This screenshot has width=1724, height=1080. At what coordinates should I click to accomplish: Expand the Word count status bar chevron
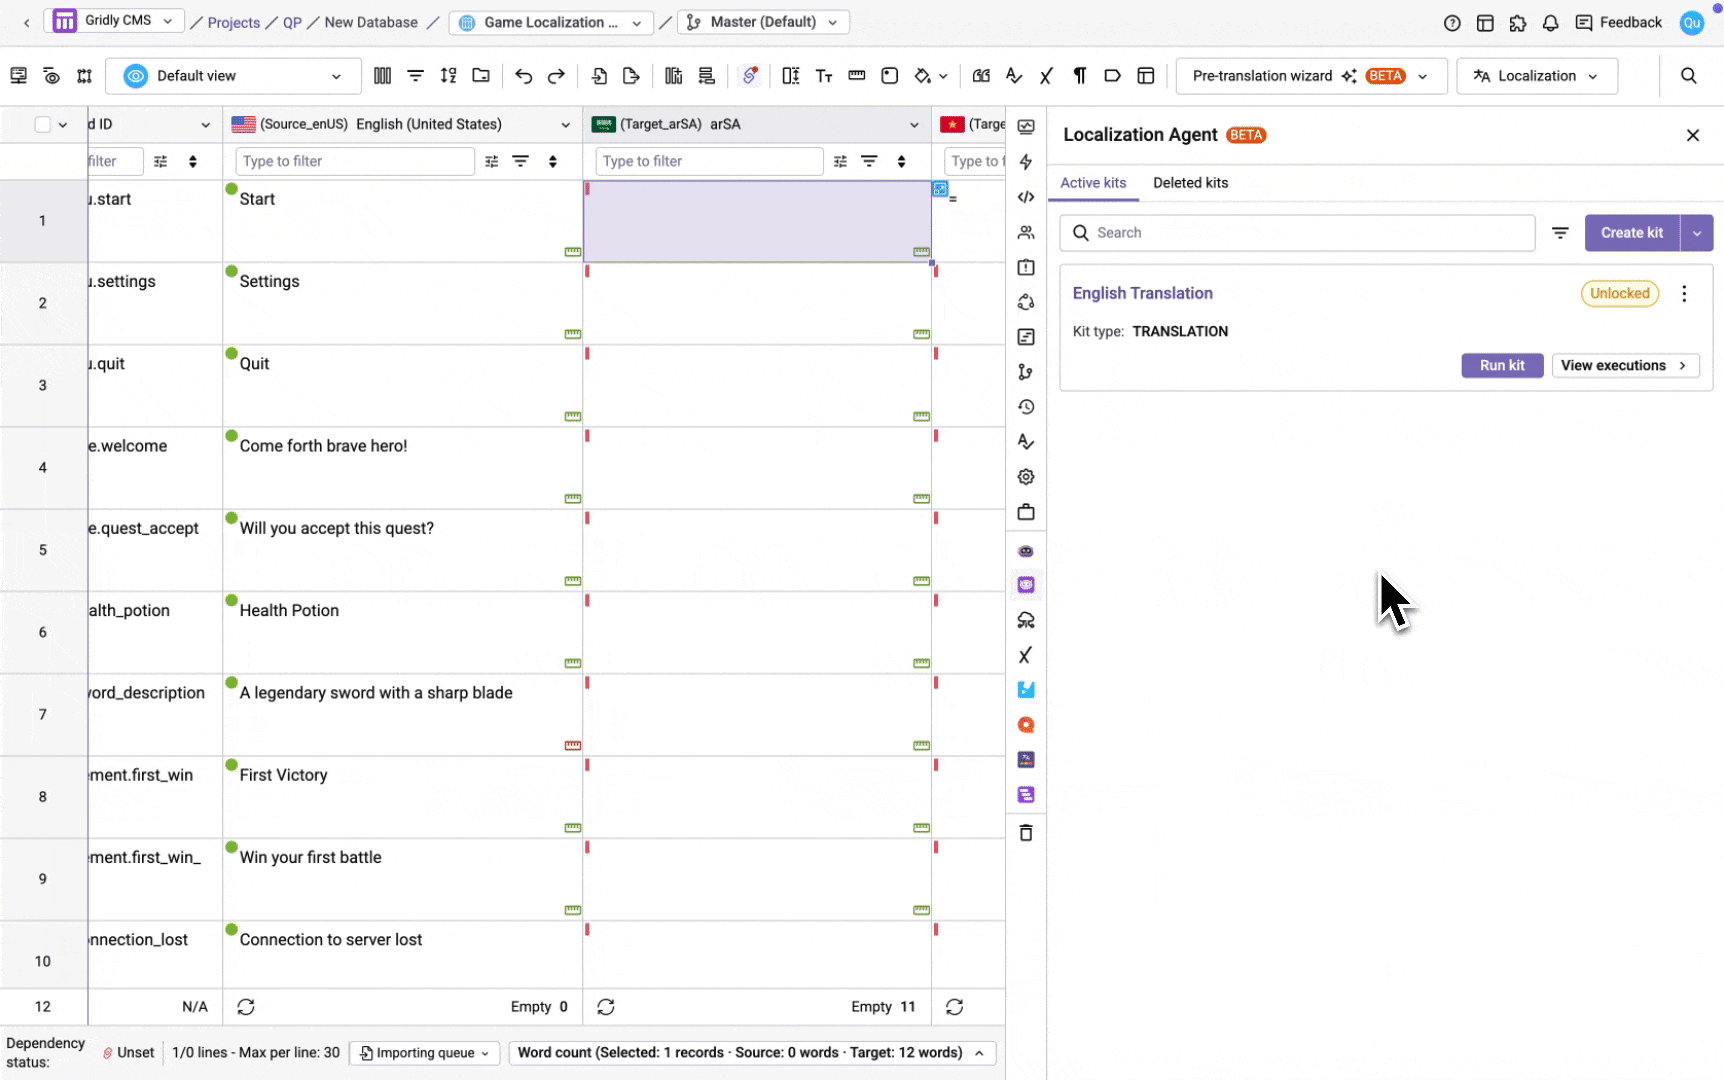coord(979,1053)
